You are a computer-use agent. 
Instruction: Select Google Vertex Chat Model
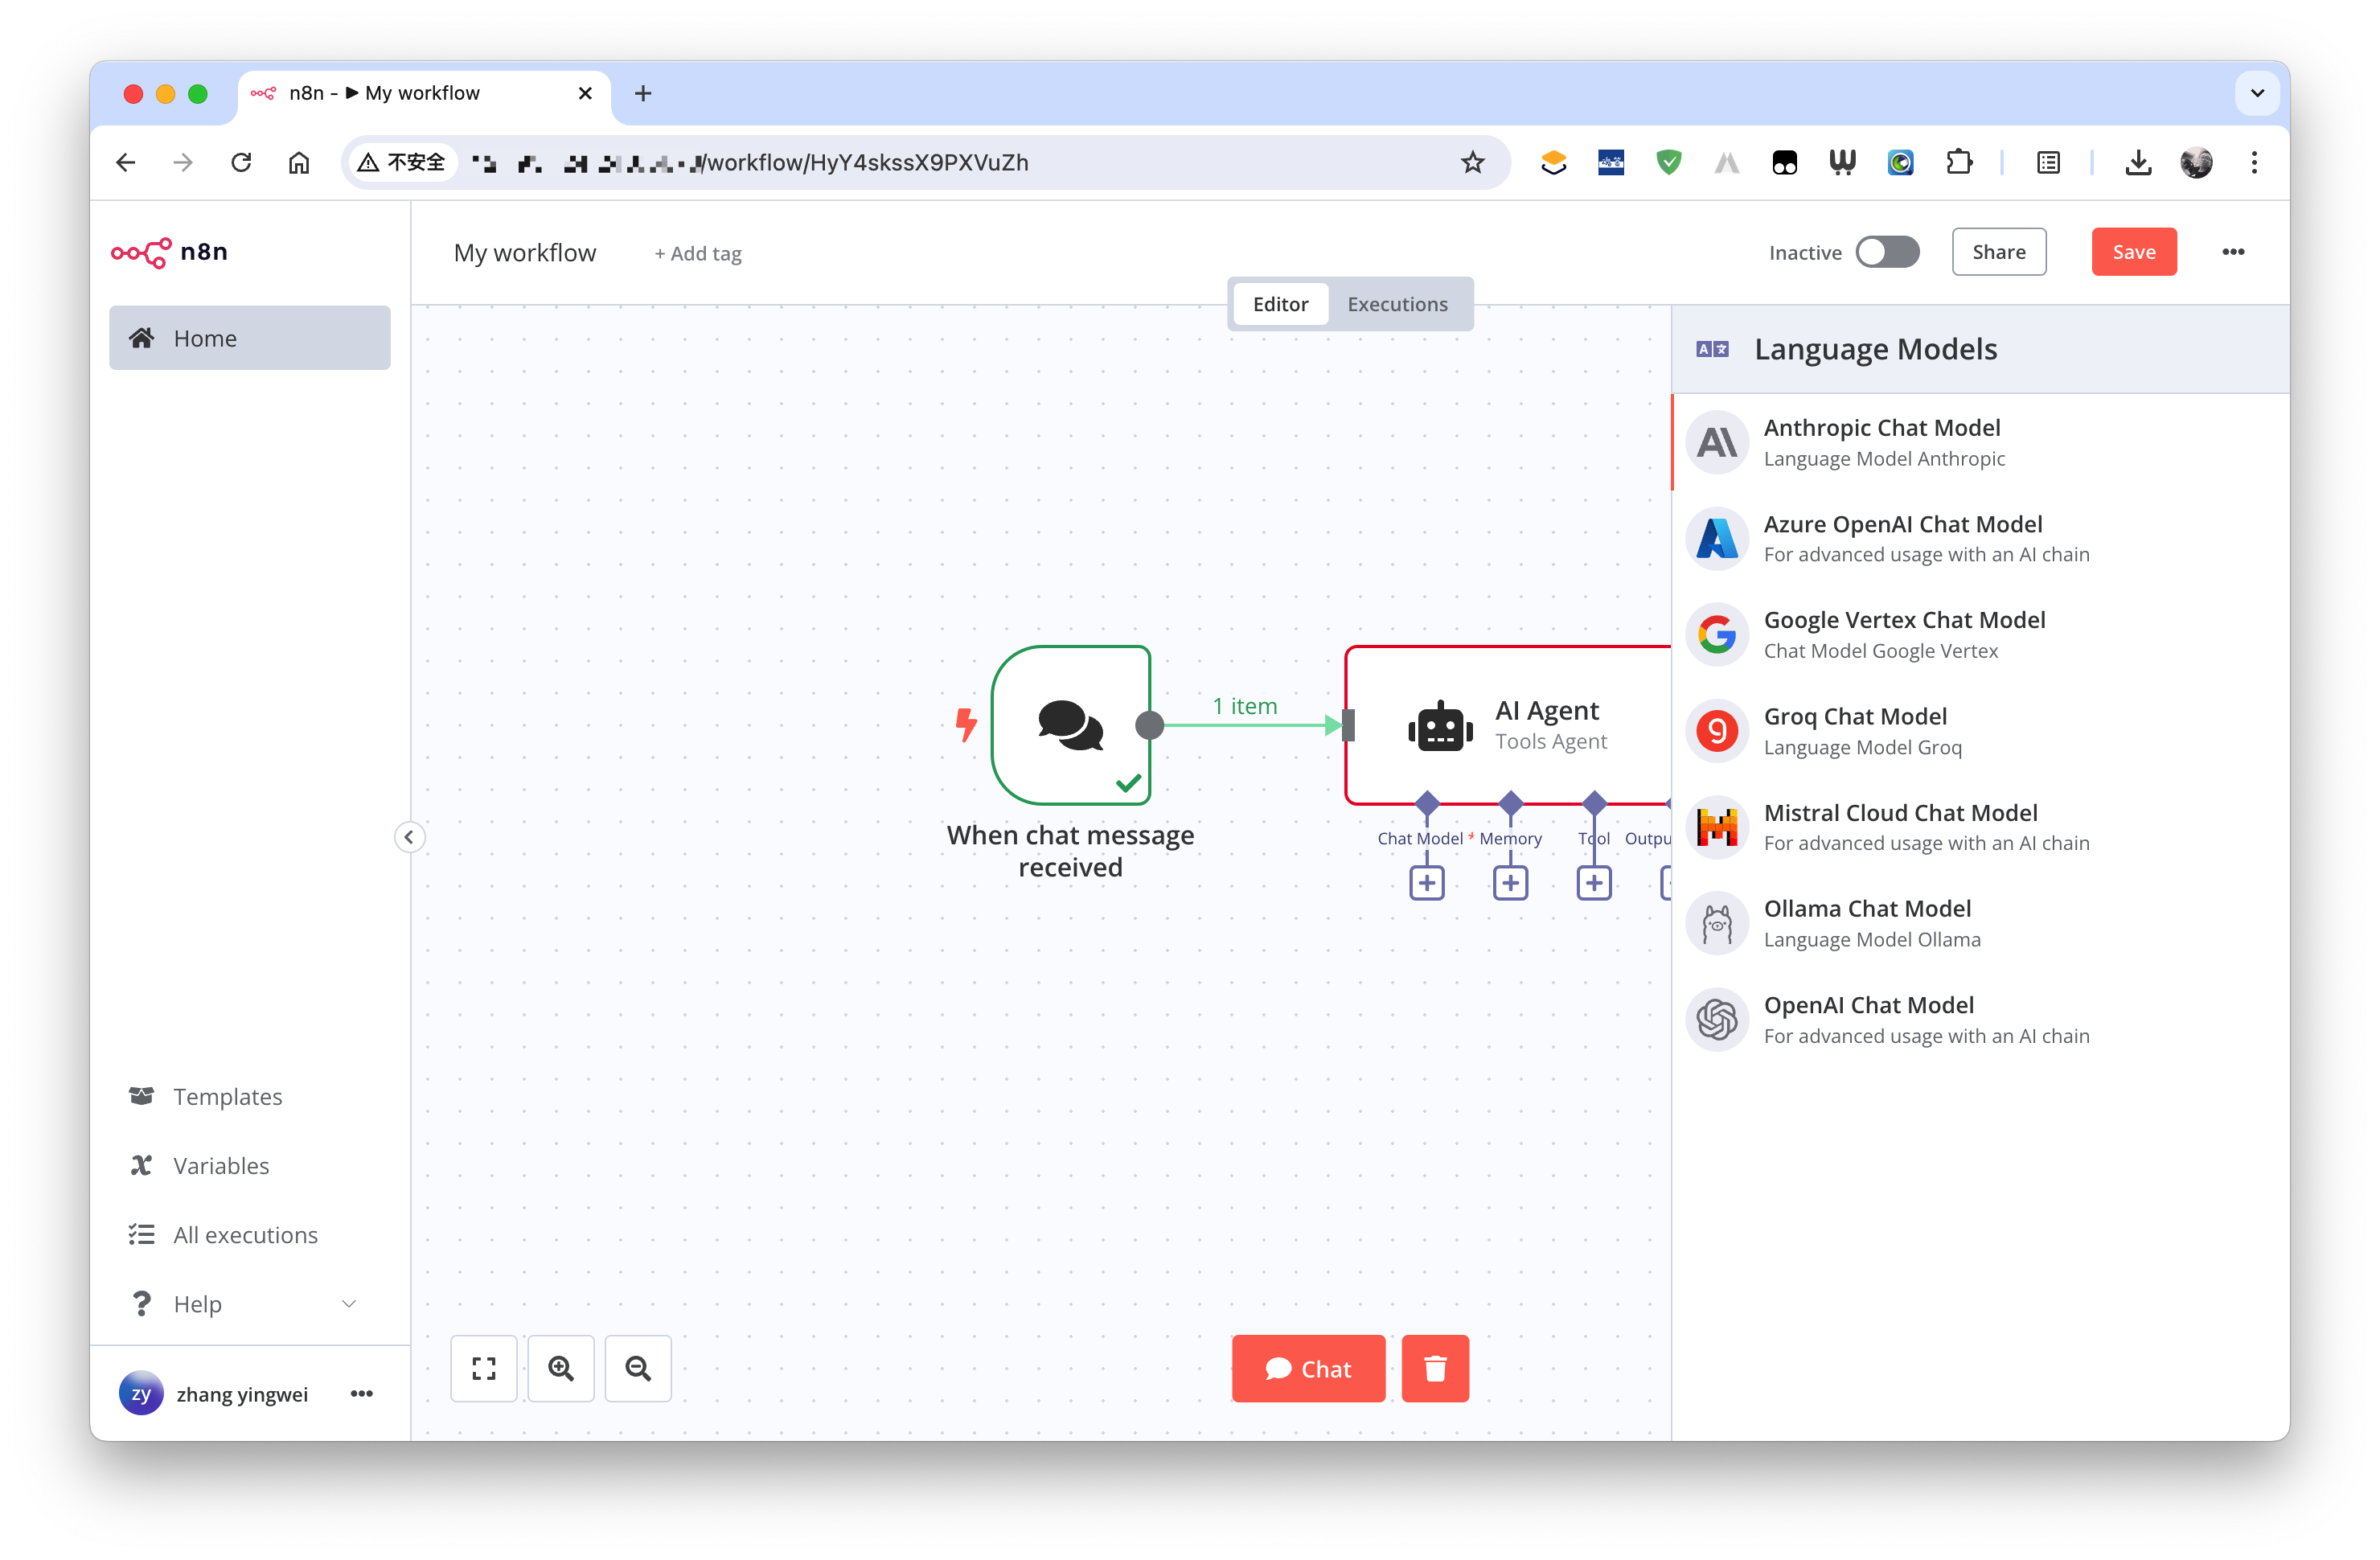click(1980, 634)
